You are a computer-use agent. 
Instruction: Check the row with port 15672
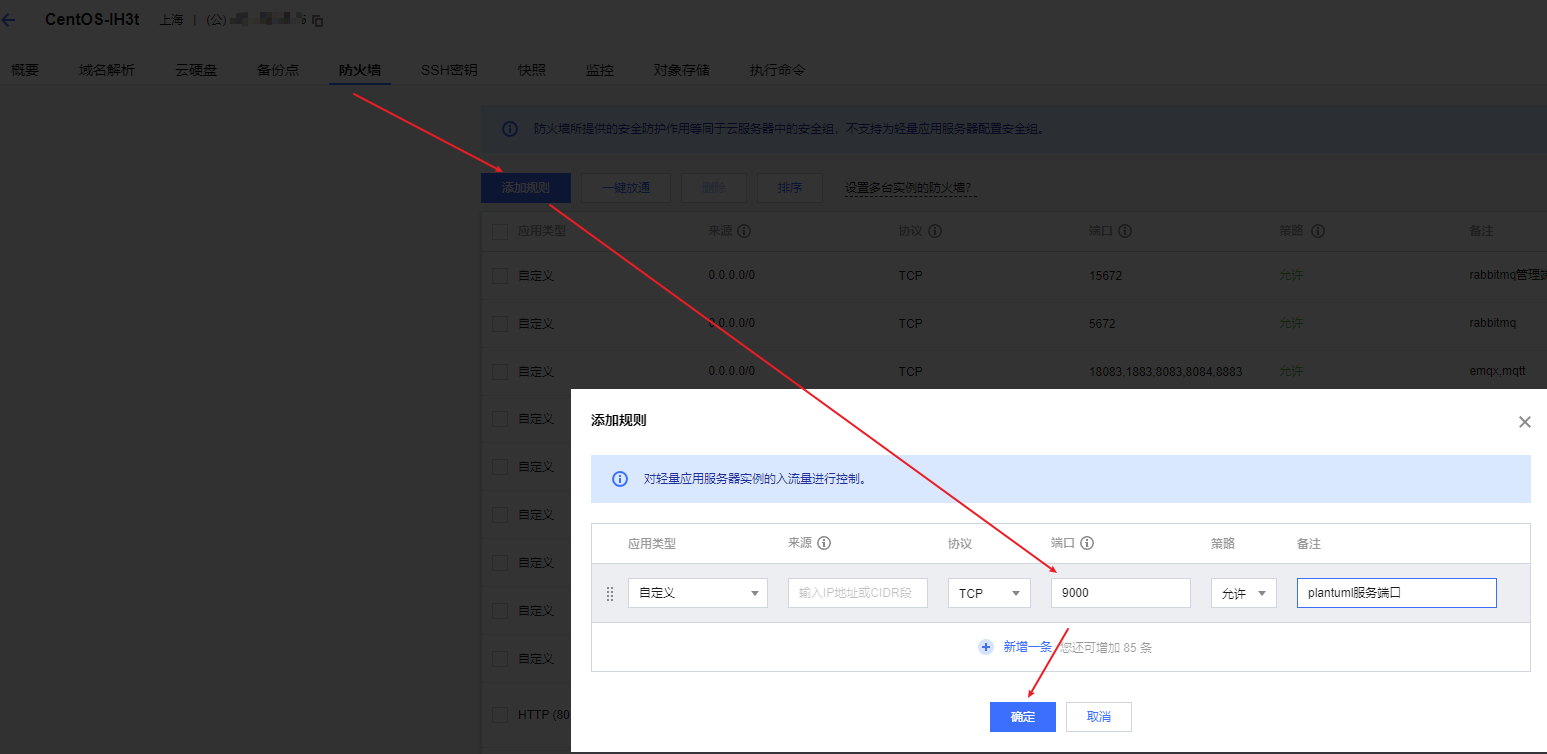pyautogui.click(x=500, y=276)
